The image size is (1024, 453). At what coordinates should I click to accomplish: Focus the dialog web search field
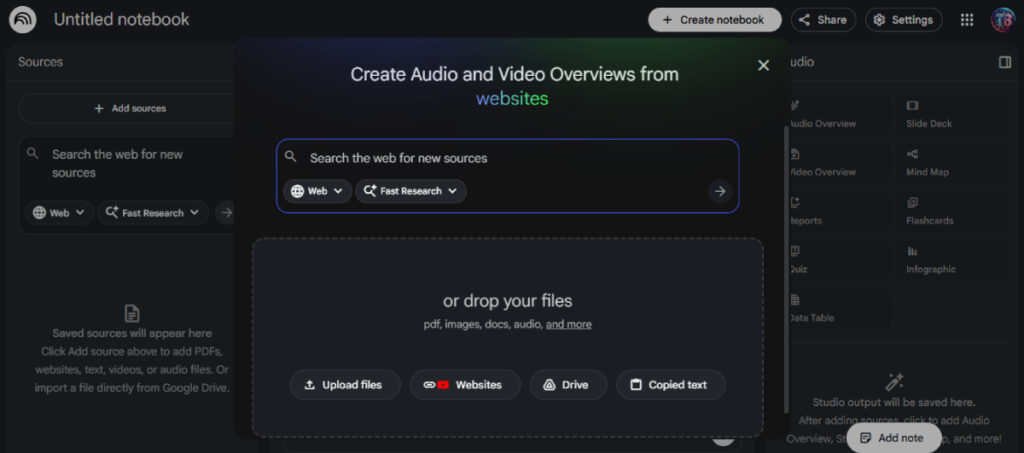(x=500, y=158)
